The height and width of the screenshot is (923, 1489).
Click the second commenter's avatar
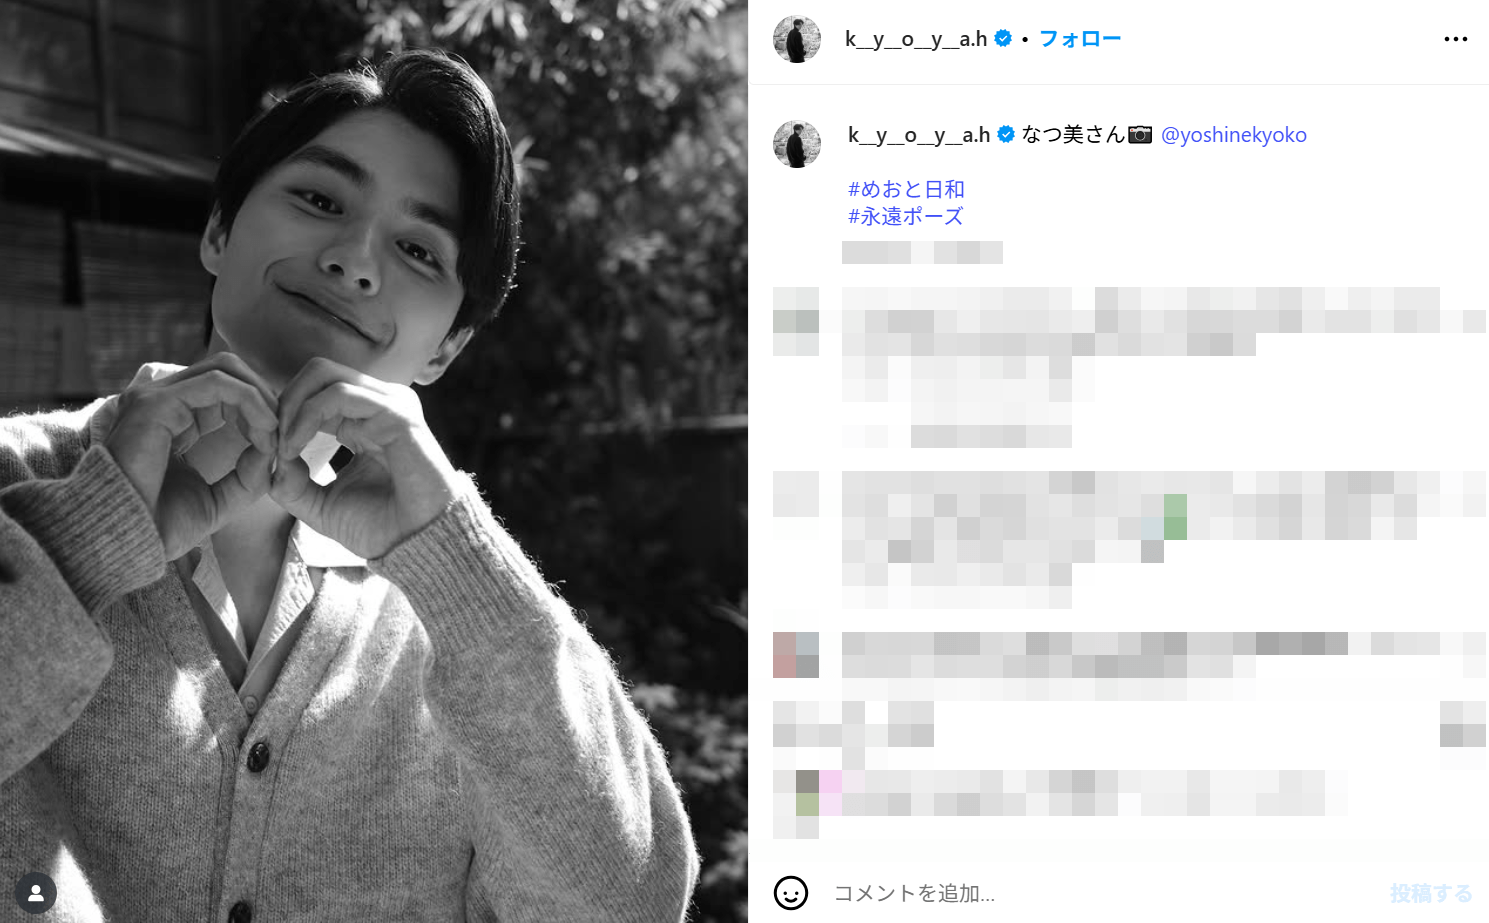(x=796, y=494)
